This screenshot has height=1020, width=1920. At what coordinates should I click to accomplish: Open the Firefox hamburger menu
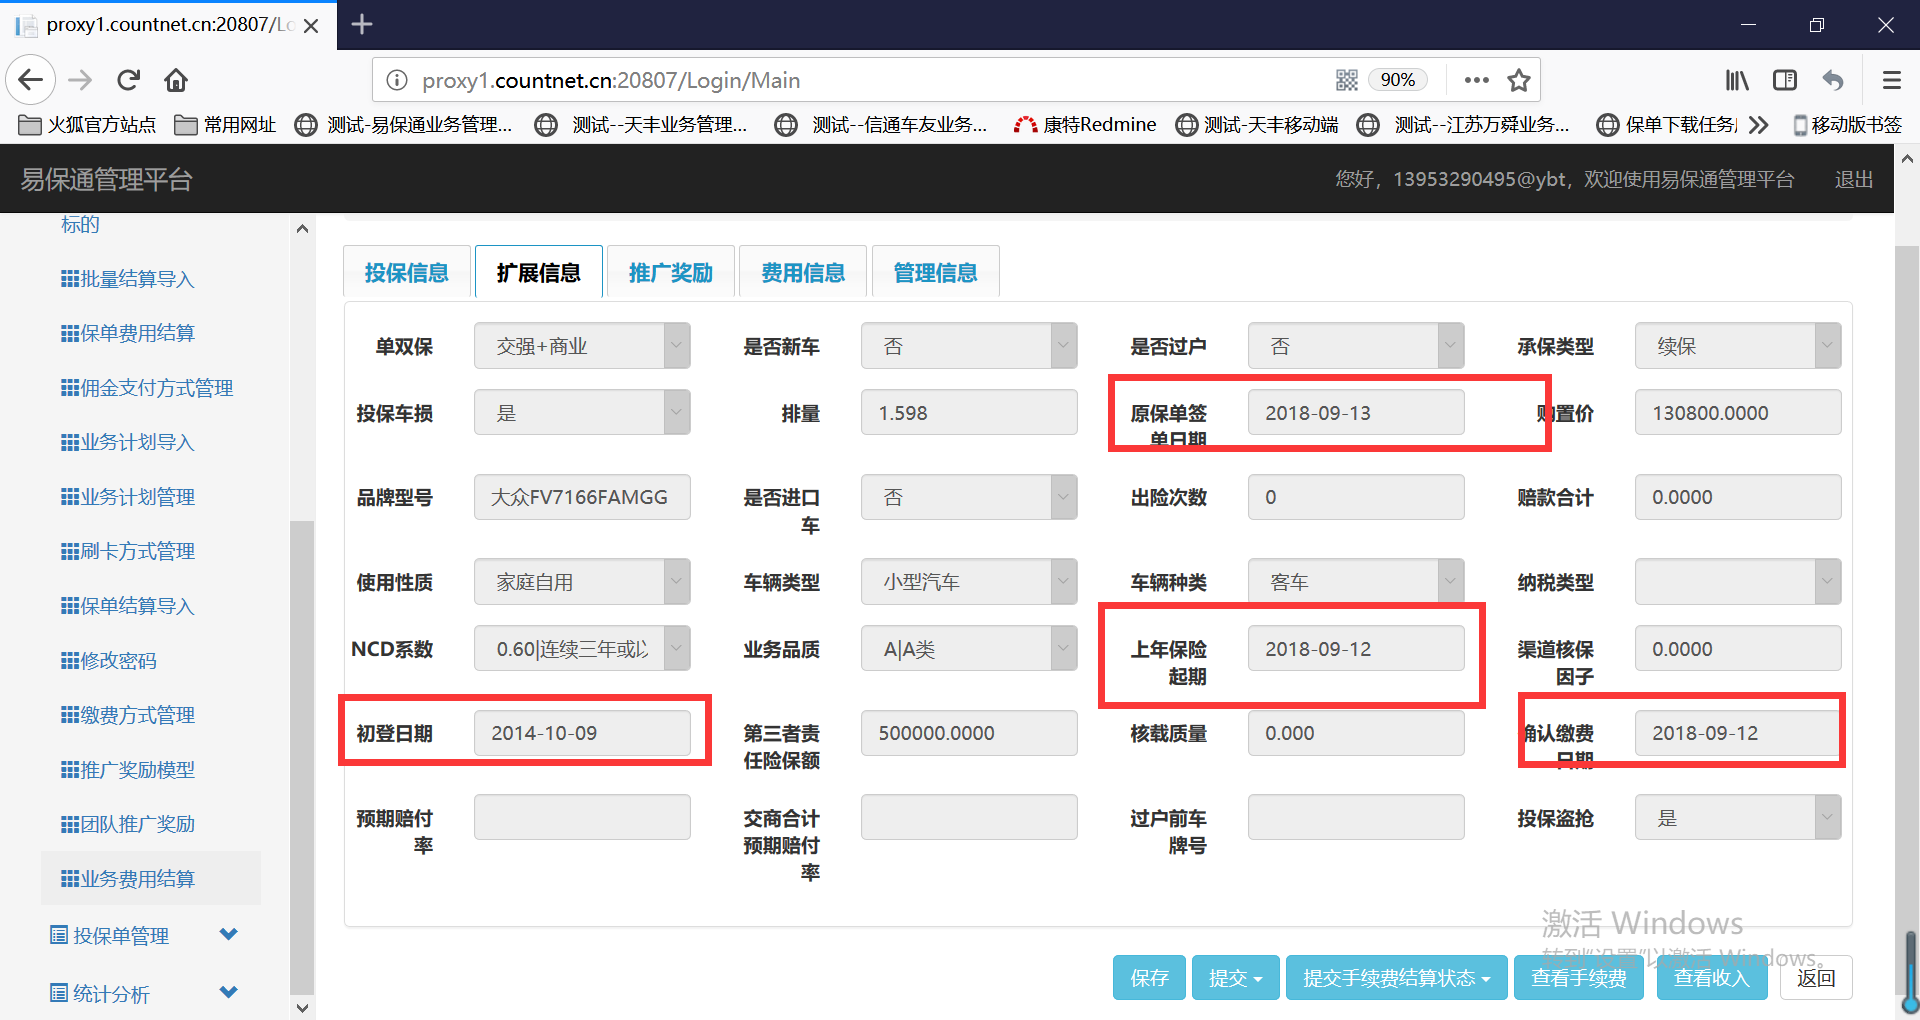(1891, 80)
